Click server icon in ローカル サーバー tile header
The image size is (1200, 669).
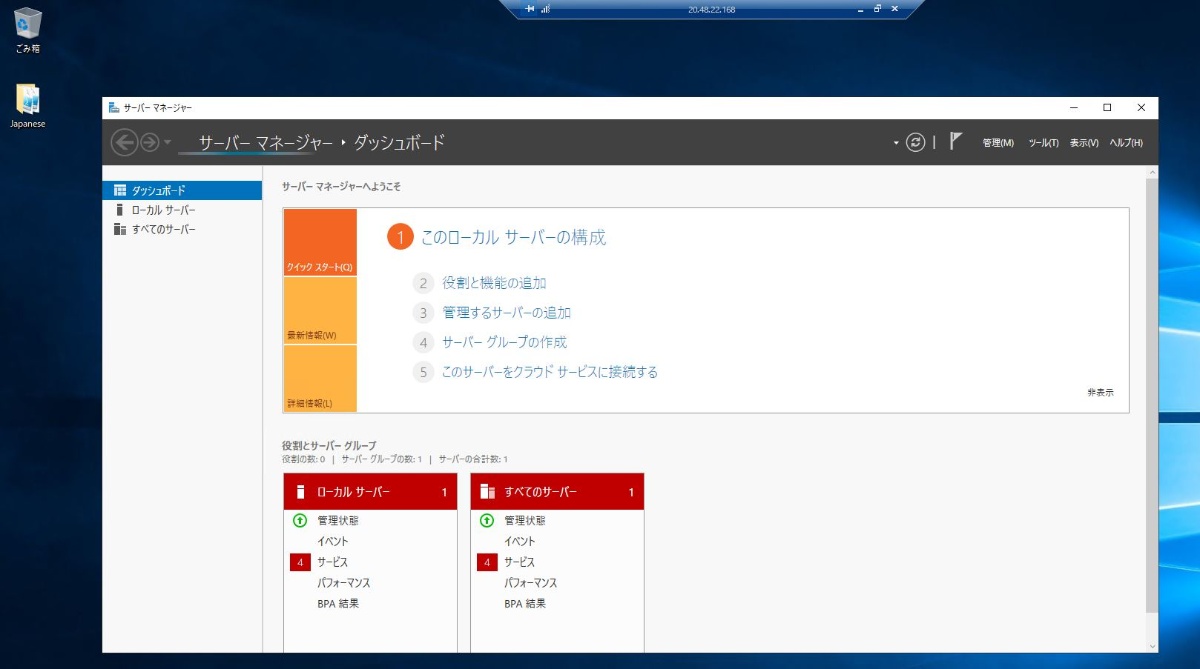click(x=300, y=492)
